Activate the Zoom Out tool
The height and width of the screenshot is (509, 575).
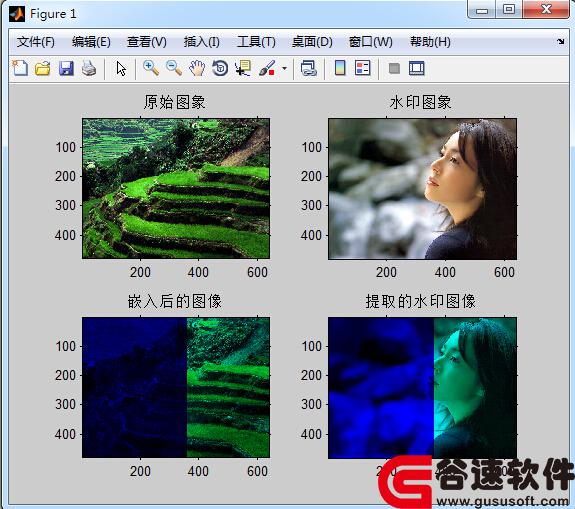(x=174, y=69)
